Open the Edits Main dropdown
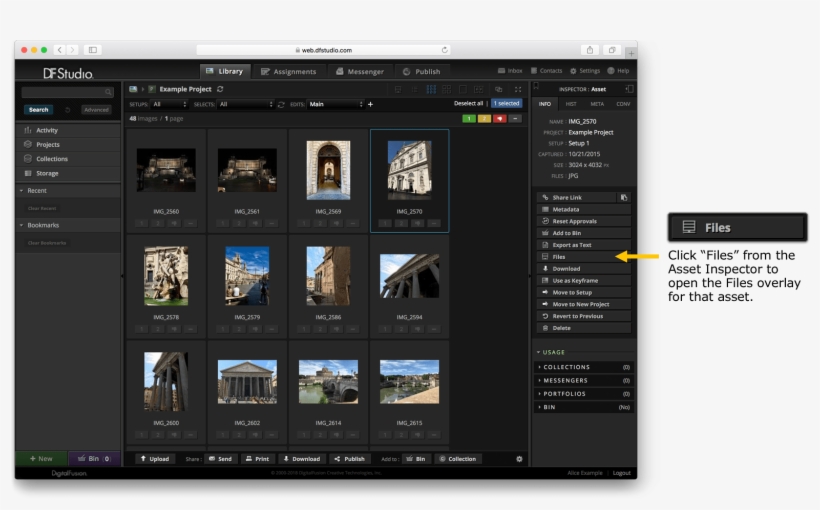Image resolution: width=820 pixels, height=510 pixels. (335, 104)
